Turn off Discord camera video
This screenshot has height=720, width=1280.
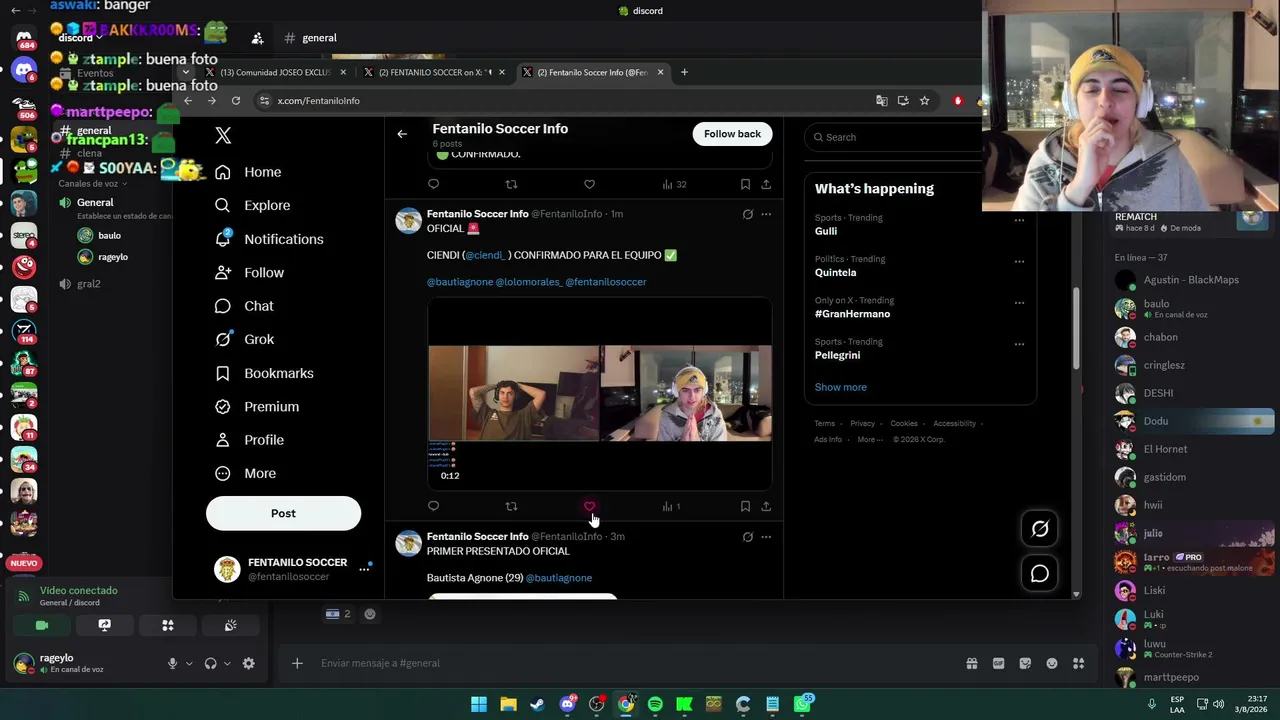coord(42,625)
